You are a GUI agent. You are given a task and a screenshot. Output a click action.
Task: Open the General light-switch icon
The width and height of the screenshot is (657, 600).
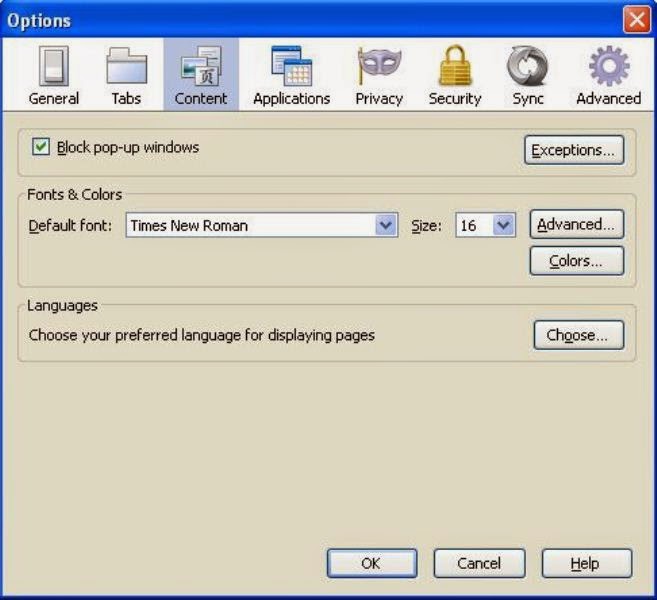click(x=54, y=66)
